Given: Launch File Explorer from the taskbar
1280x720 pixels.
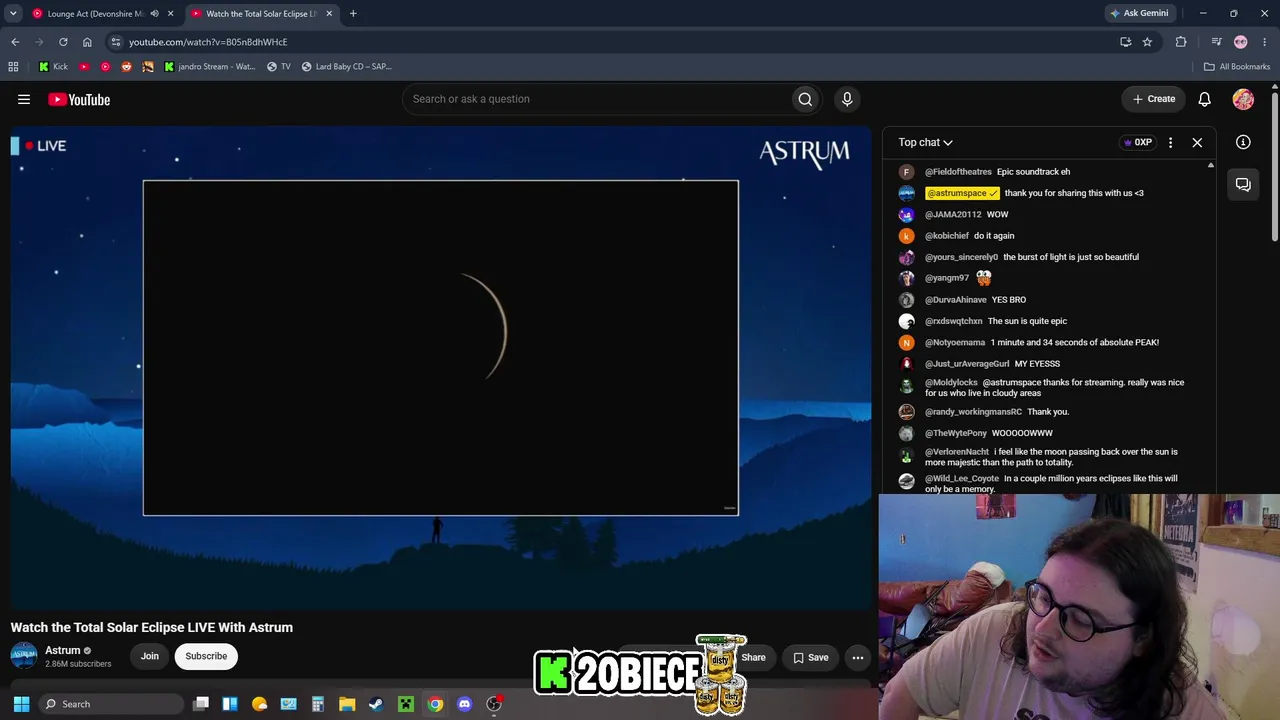Looking at the screenshot, I should (x=347, y=704).
